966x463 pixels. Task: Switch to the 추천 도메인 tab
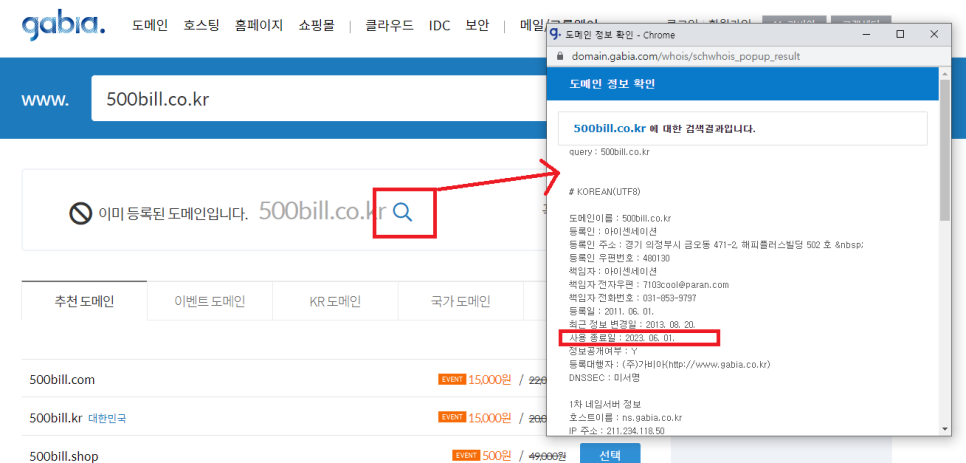tap(84, 301)
